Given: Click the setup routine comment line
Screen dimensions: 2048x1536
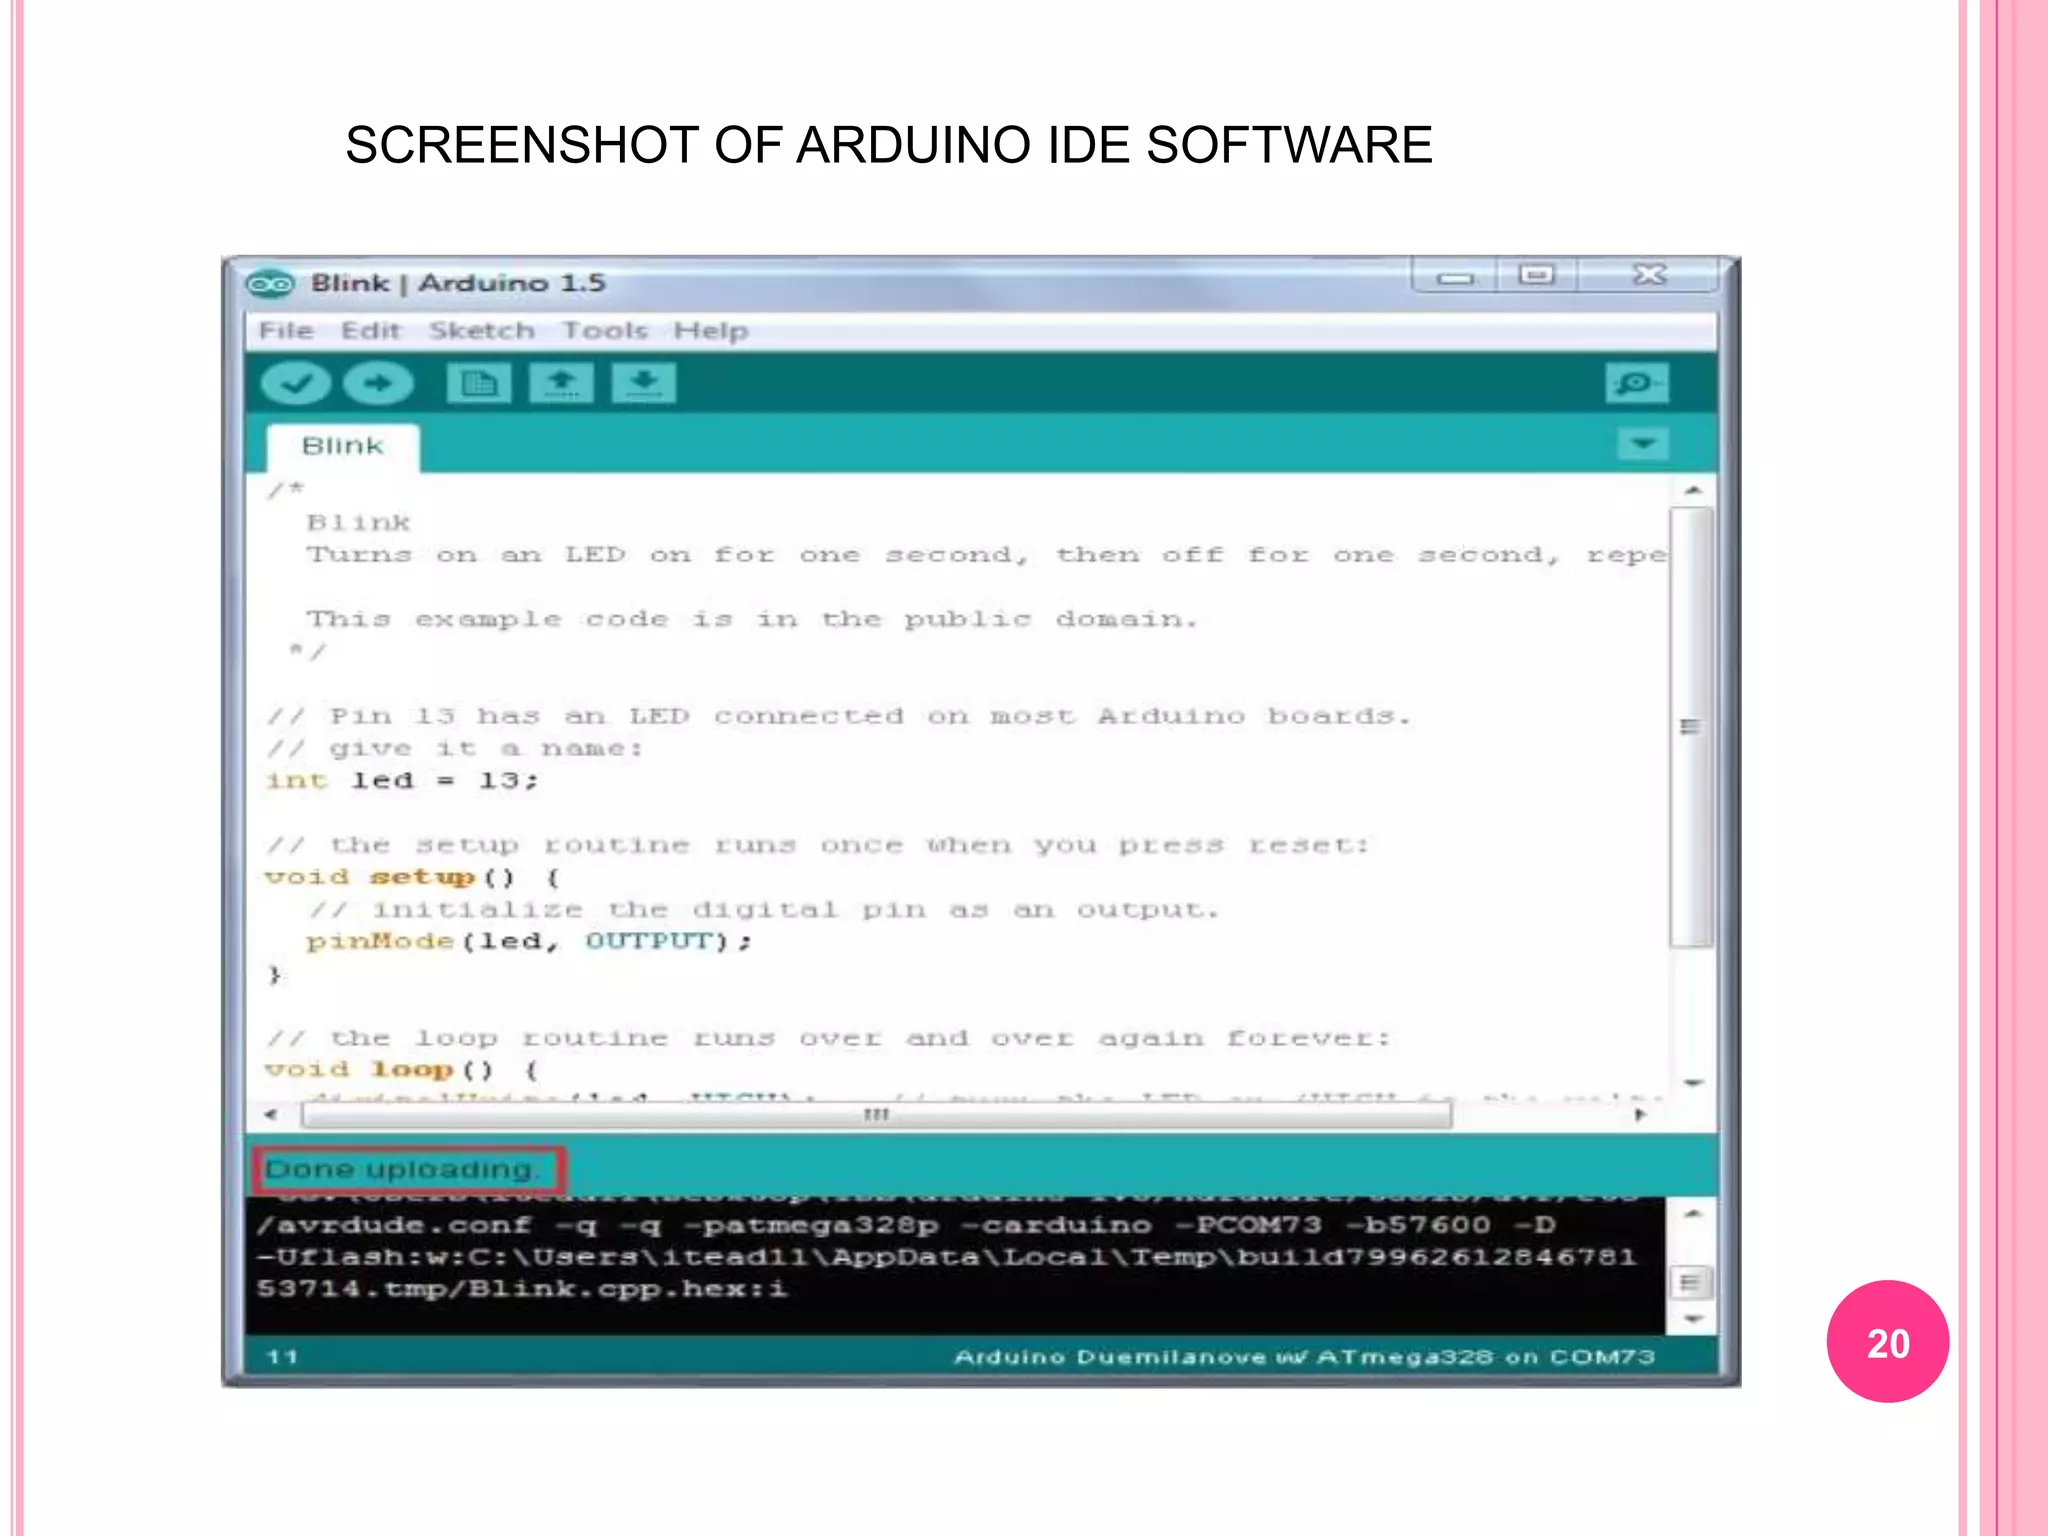Looking at the screenshot, I should [x=817, y=845].
